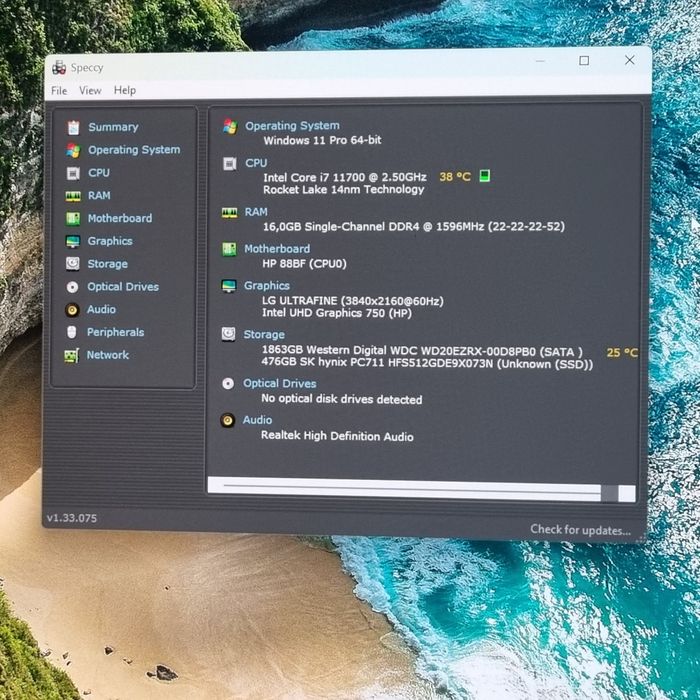700x700 pixels.
Task: Show Motherboard details from sidebar
Action: (120, 218)
